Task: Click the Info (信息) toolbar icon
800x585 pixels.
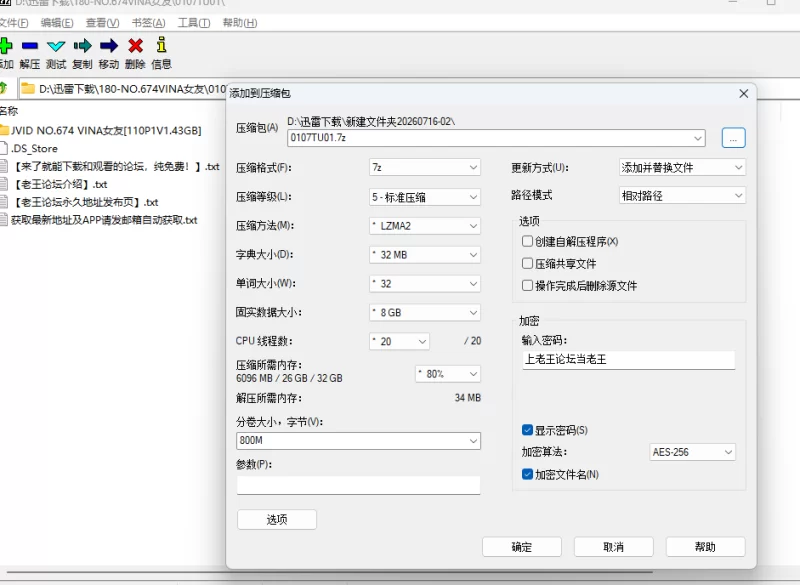Action: [162, 45]
